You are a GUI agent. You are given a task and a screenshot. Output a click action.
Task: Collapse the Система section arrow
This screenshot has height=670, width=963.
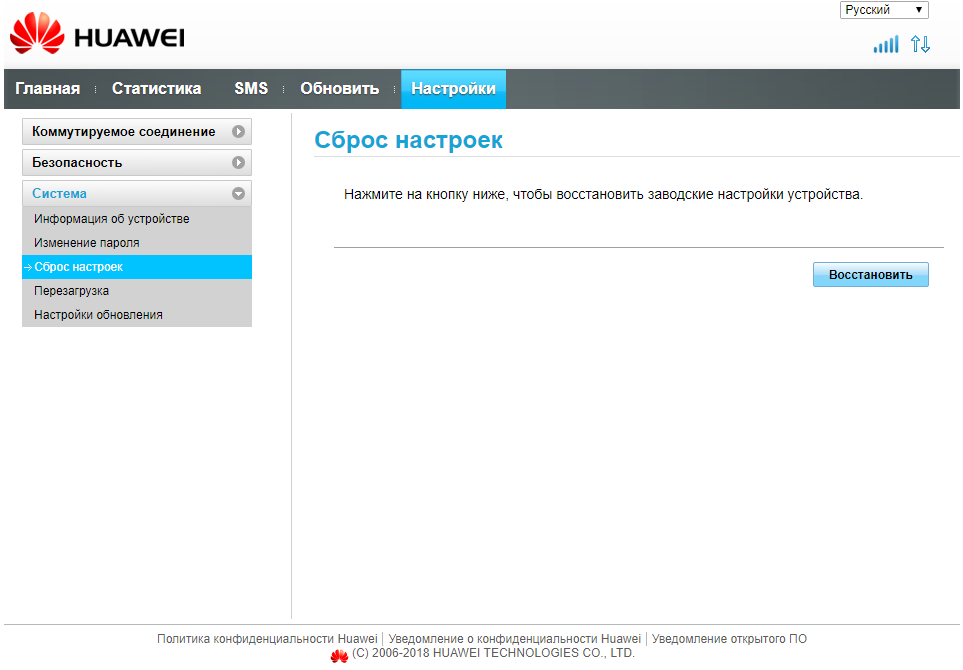[x=238, y=193]
